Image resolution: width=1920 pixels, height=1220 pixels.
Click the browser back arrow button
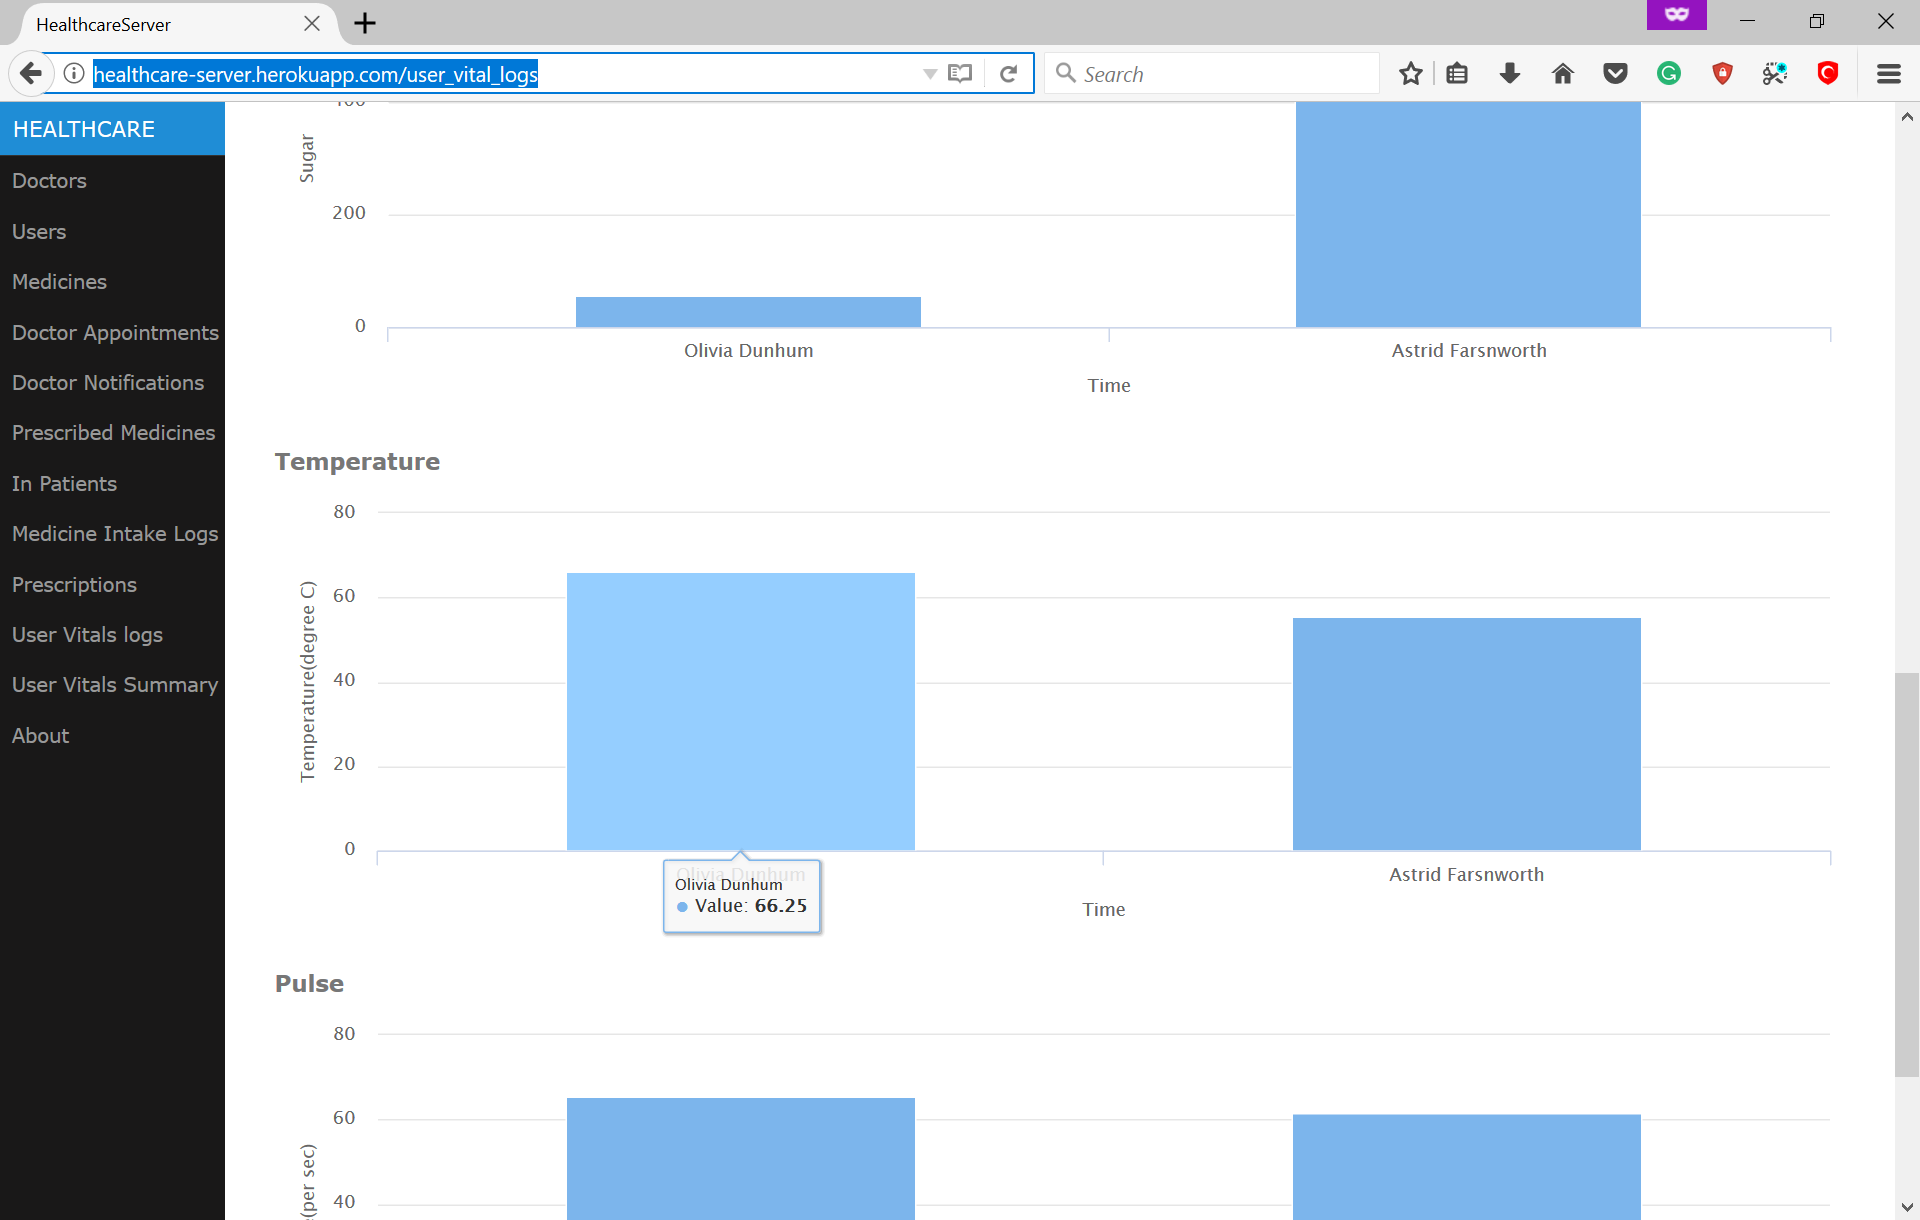coord(31,73)
